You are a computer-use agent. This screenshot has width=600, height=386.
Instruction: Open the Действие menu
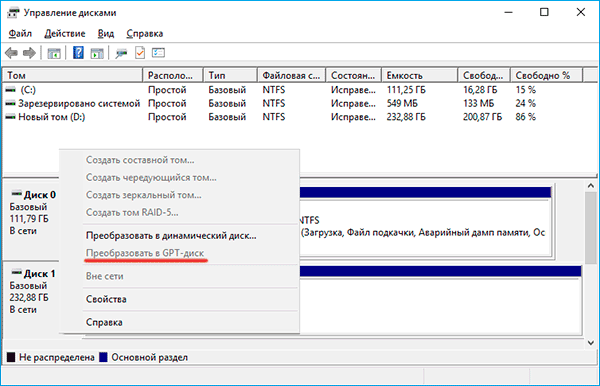[x=65, y=34]
